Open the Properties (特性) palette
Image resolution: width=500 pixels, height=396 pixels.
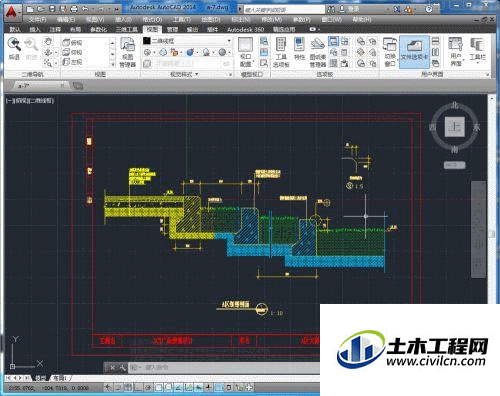pyautogui.click(x=299, y=49)
